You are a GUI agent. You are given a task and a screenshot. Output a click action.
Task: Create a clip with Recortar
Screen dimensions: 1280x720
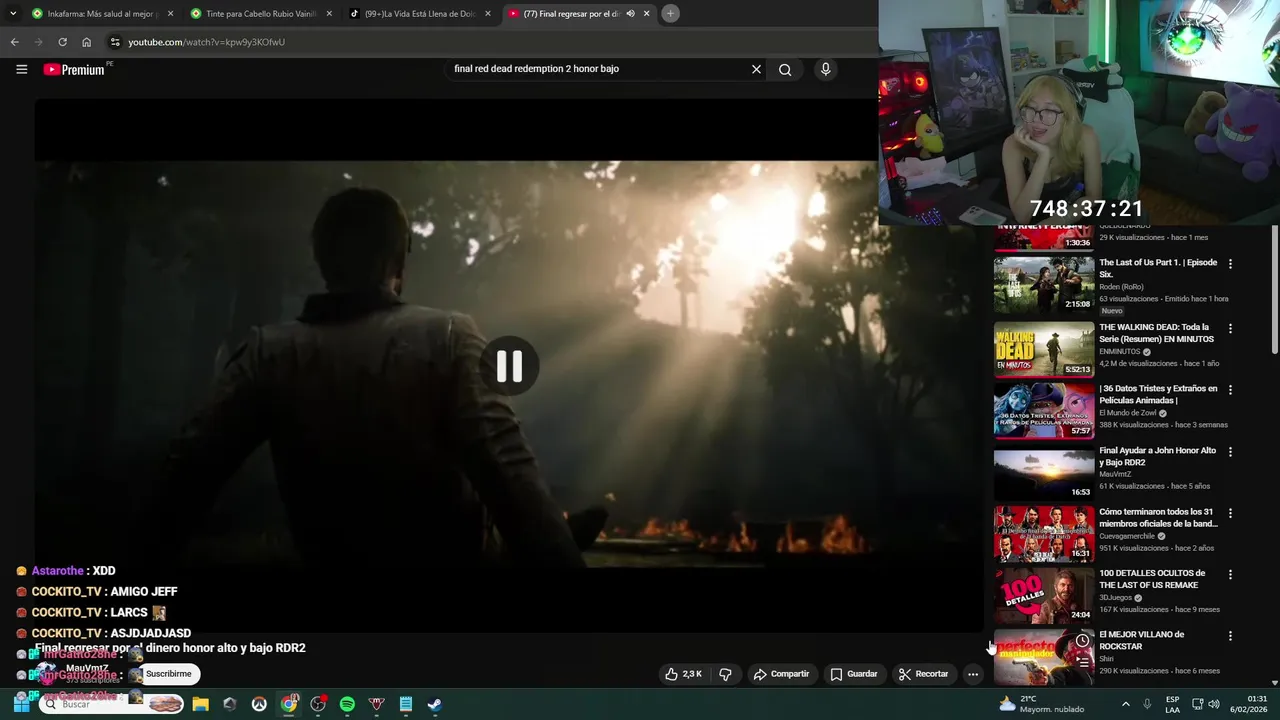pyautogui.click(x=923, y=674)
